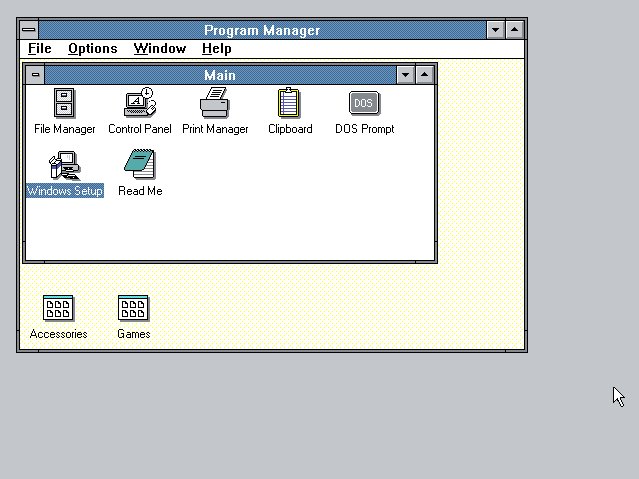Open the Main window control menu box

[x=35, y=75]
